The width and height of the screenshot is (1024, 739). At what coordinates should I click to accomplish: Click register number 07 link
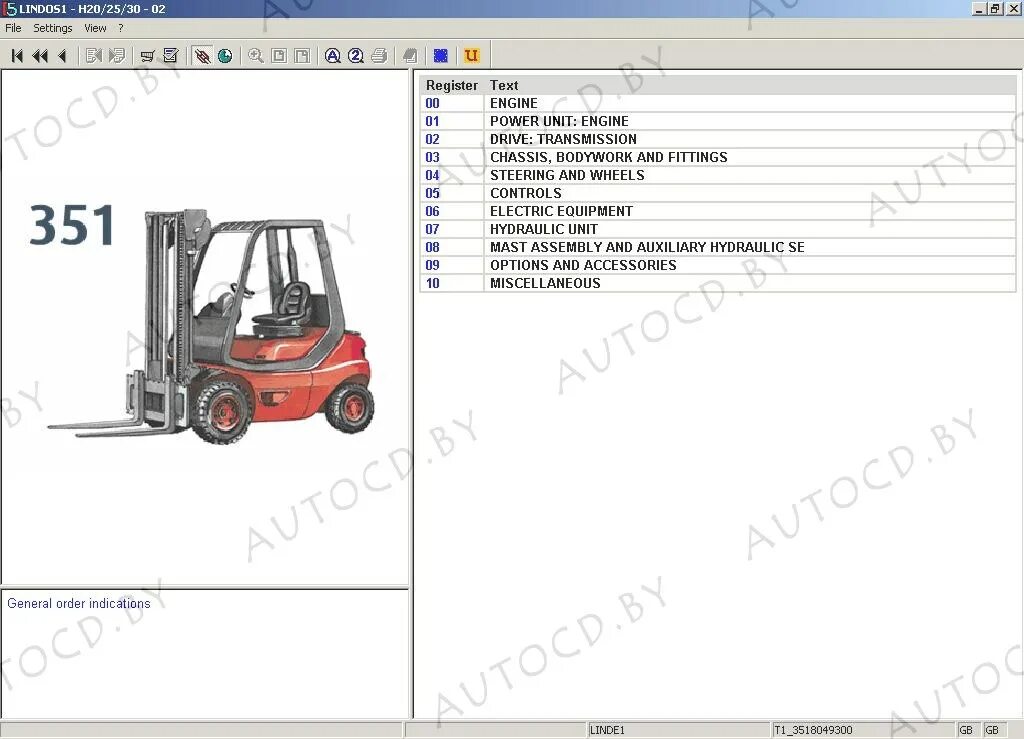click(x=432, y=229)
